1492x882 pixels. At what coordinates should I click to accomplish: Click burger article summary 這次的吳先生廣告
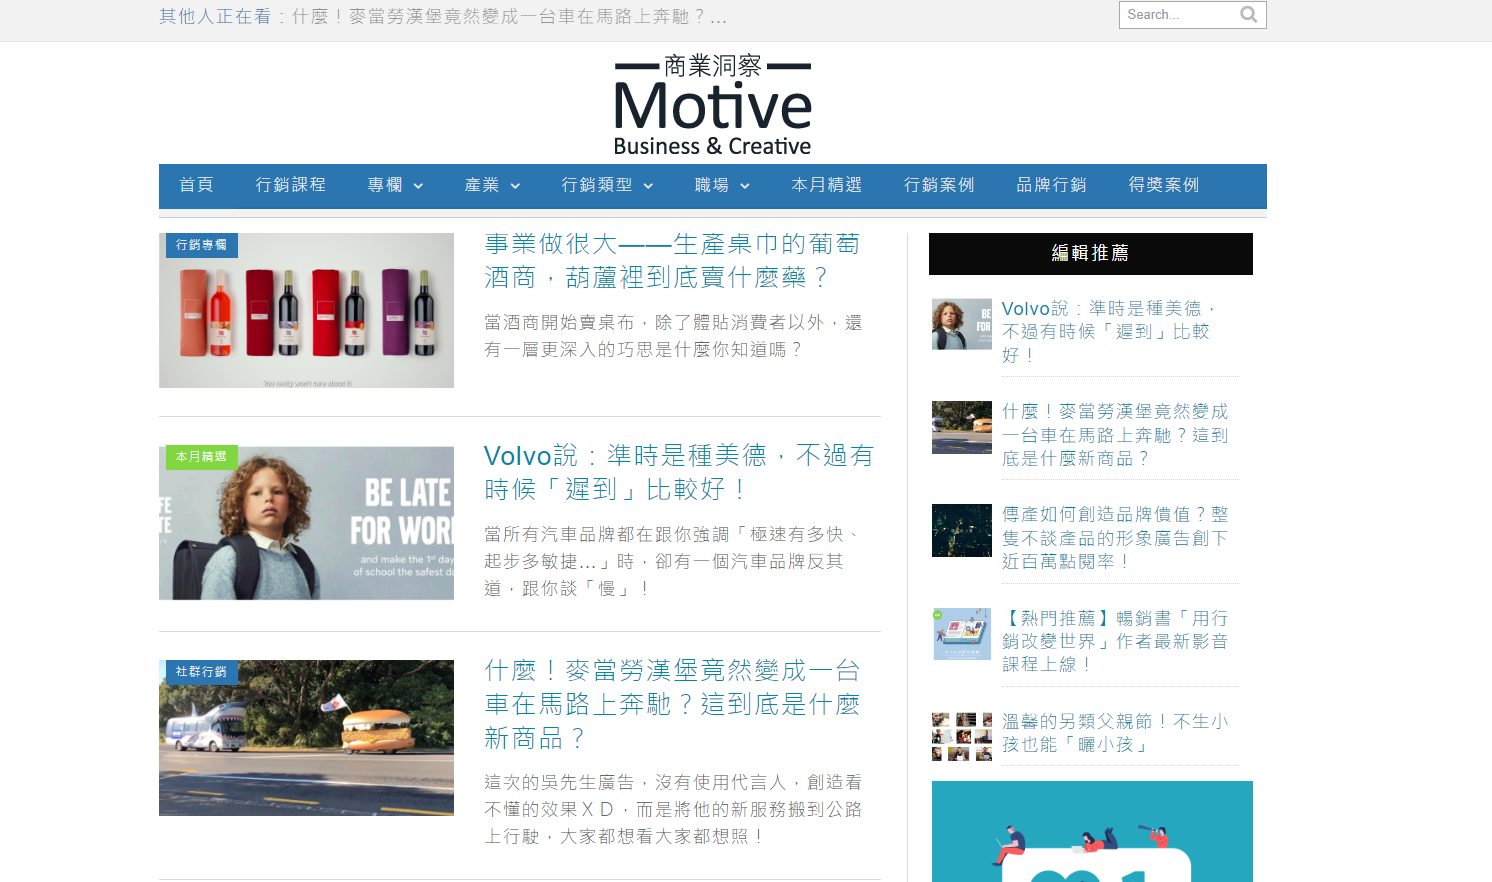(672, 809)
